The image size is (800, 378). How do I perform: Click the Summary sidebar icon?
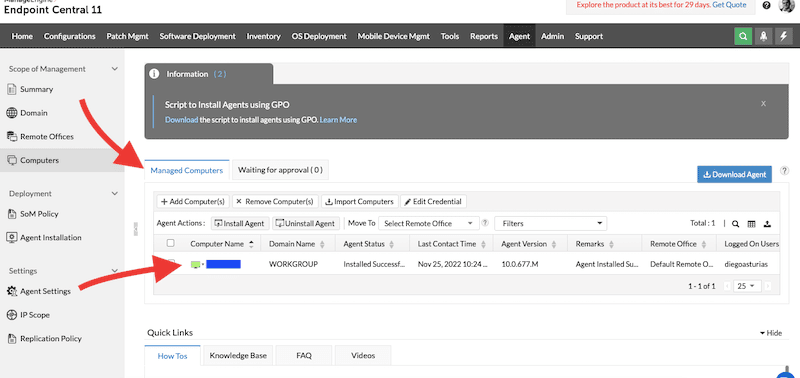point(12,89)
